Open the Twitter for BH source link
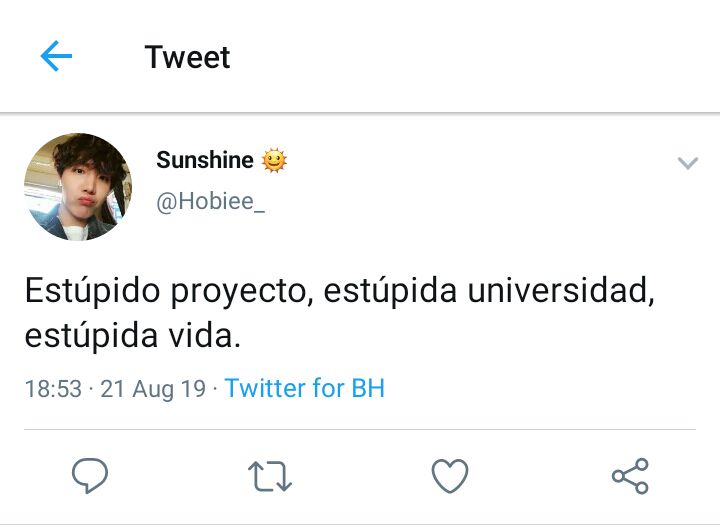The width and height of the screenshot is (720, 529). [305, 388]
